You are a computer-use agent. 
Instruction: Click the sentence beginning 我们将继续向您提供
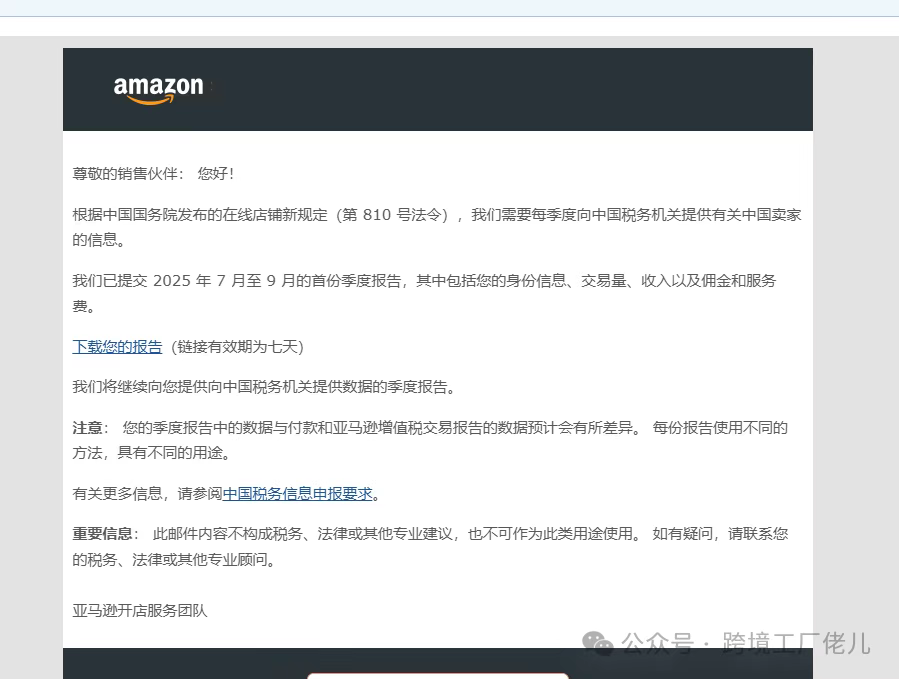(270, 387)
